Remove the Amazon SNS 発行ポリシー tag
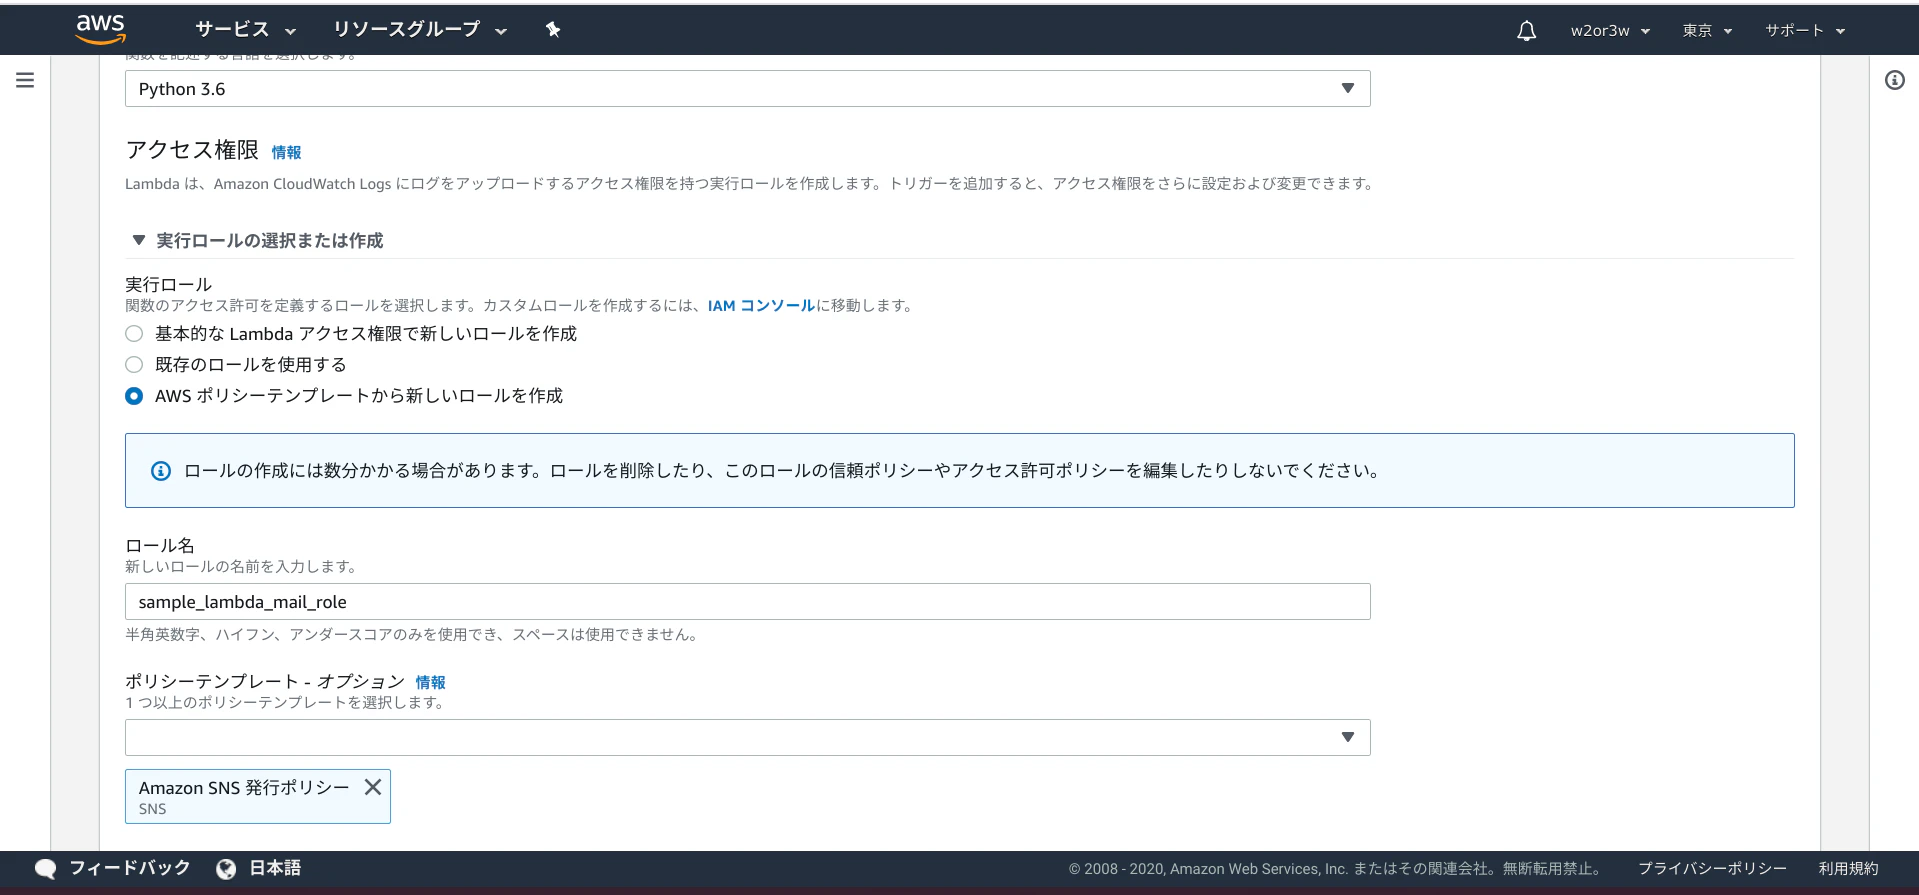Viewport: 1919px width, 895px height. (373, 787)
